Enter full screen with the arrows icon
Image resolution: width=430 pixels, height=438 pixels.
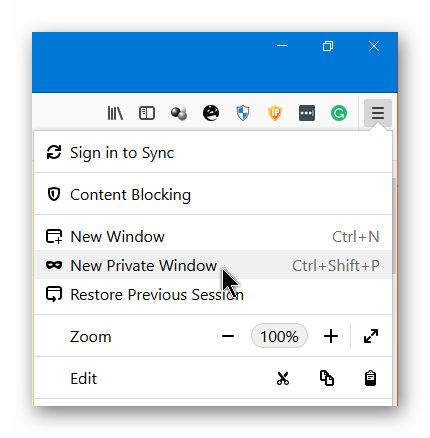click(x=371, y=336)
